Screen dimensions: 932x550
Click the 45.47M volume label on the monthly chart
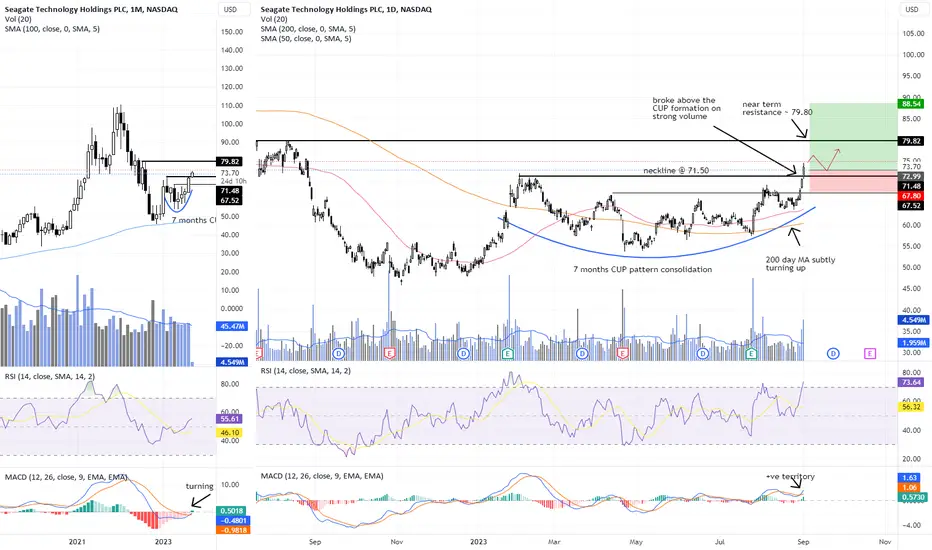pos(232,326)
